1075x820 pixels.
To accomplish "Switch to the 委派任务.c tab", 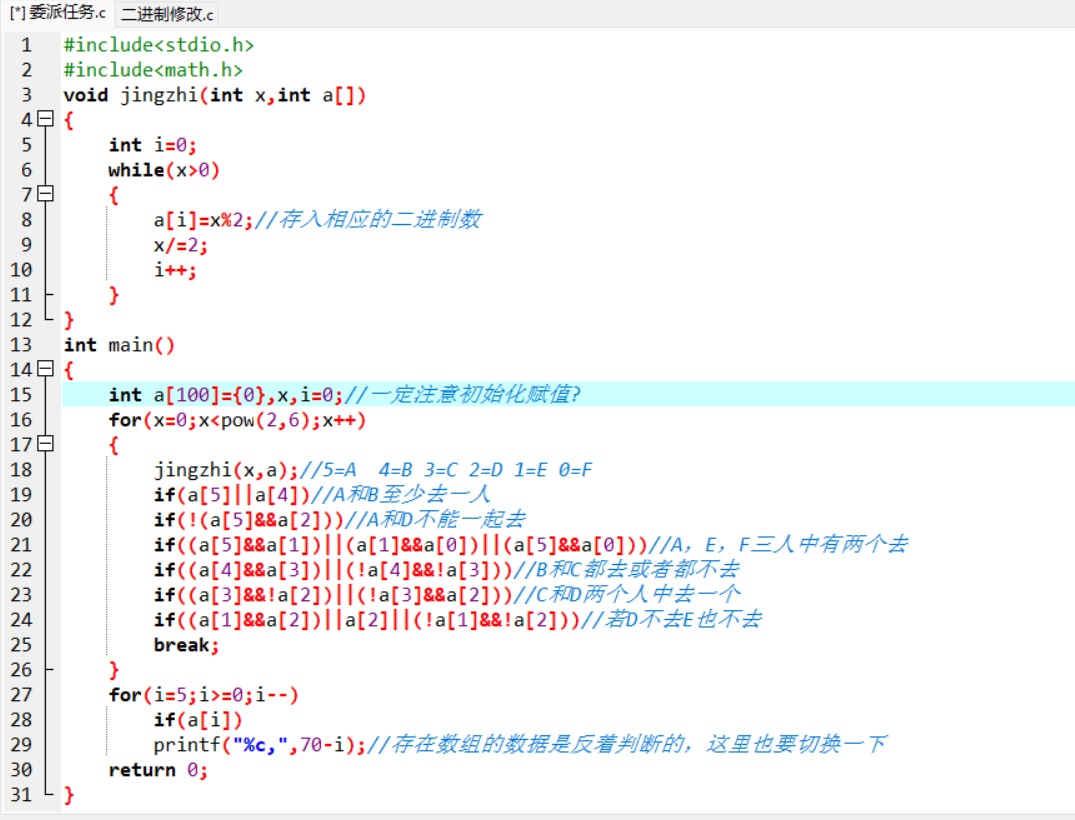I will coord(58,13).
